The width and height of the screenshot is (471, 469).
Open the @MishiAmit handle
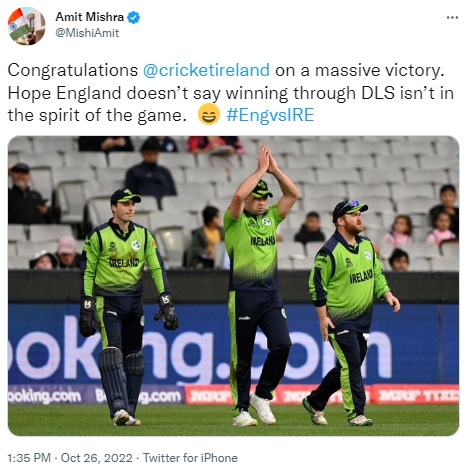[87, 33]
